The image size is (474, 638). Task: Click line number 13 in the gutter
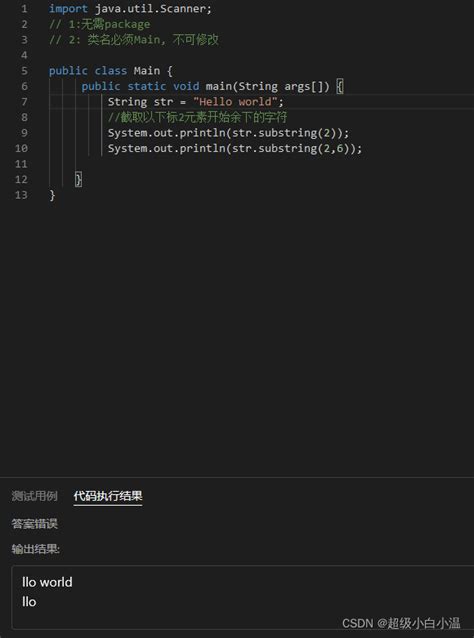pos(21,195)
